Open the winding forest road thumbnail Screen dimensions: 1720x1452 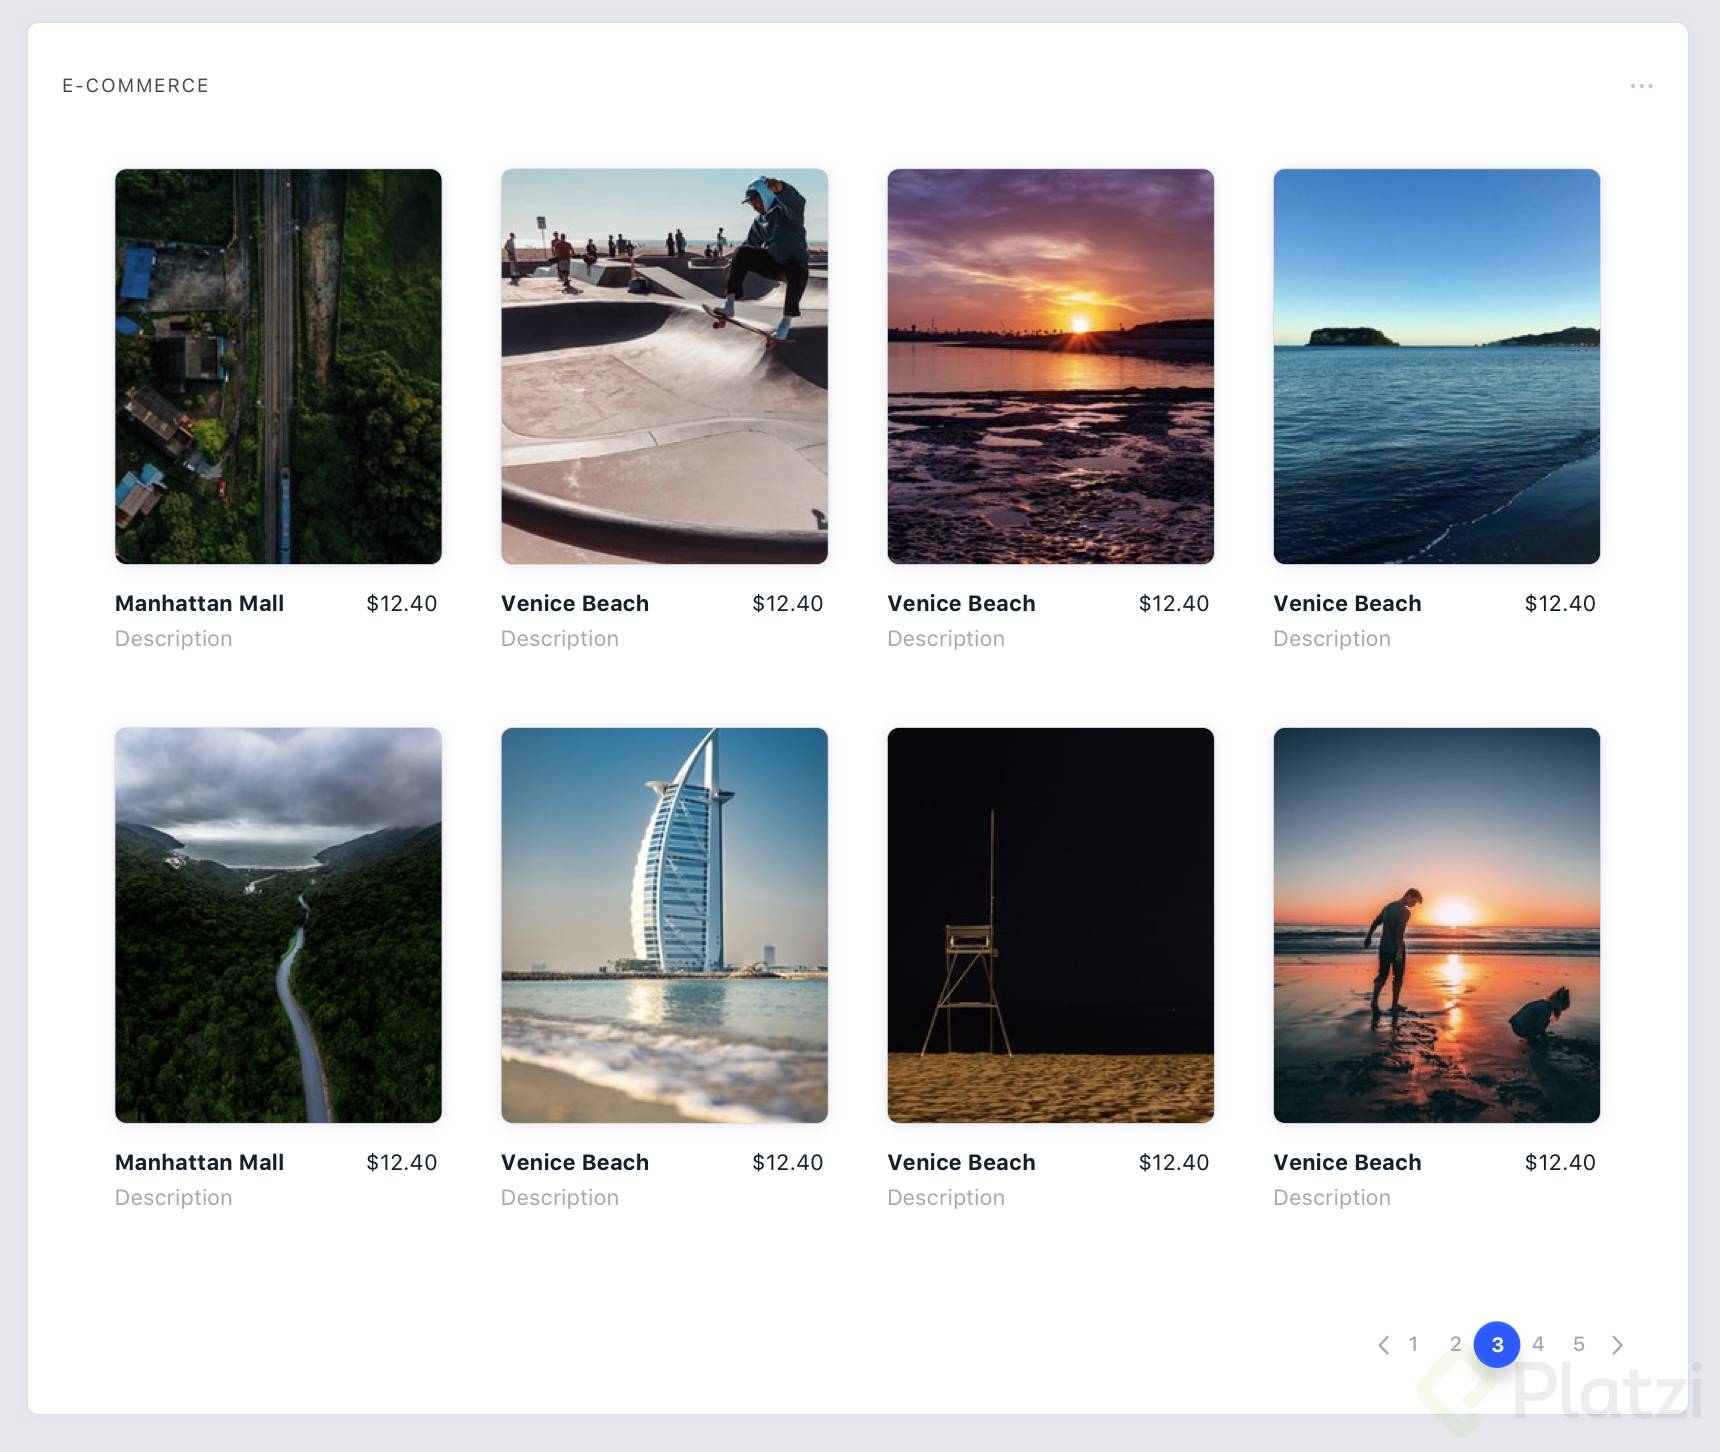[x=278, y=925]
